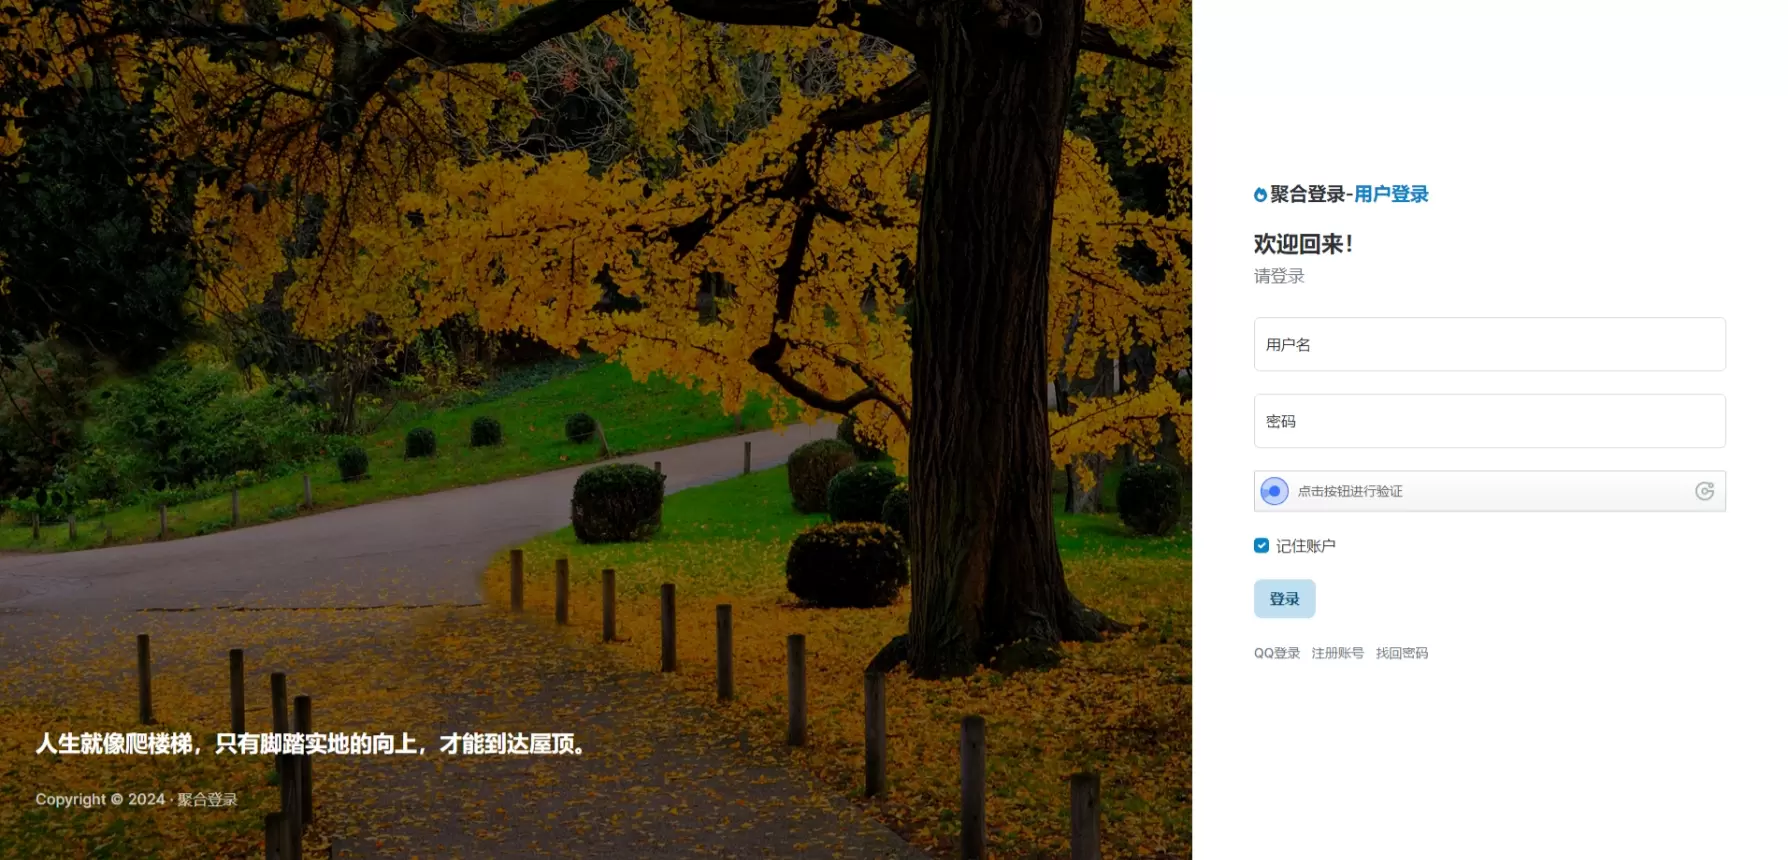
Task: Click the 聚合登录 text in the footer
Action: coord(207,799)
